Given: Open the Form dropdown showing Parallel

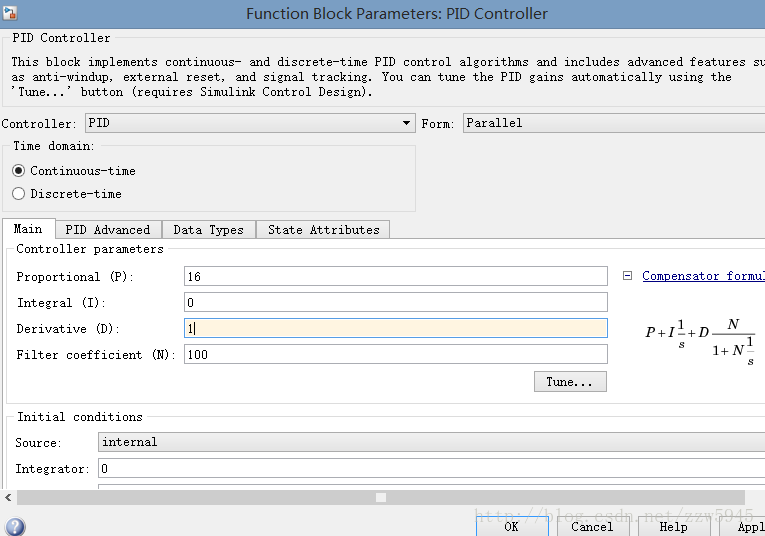Looking at the screenshot, I should 614,123.
